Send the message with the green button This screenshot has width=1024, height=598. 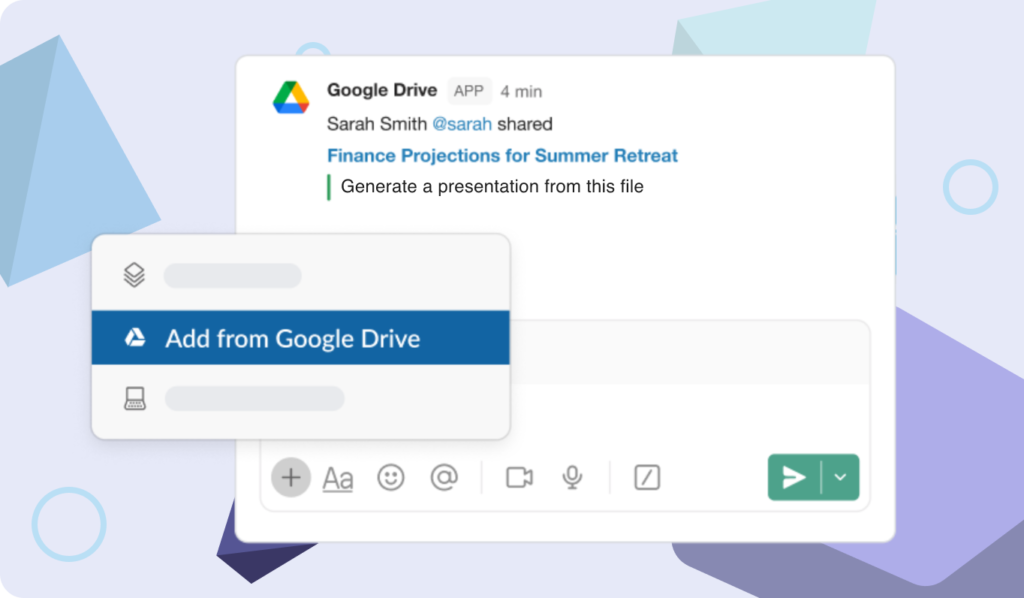click(794, 477)
